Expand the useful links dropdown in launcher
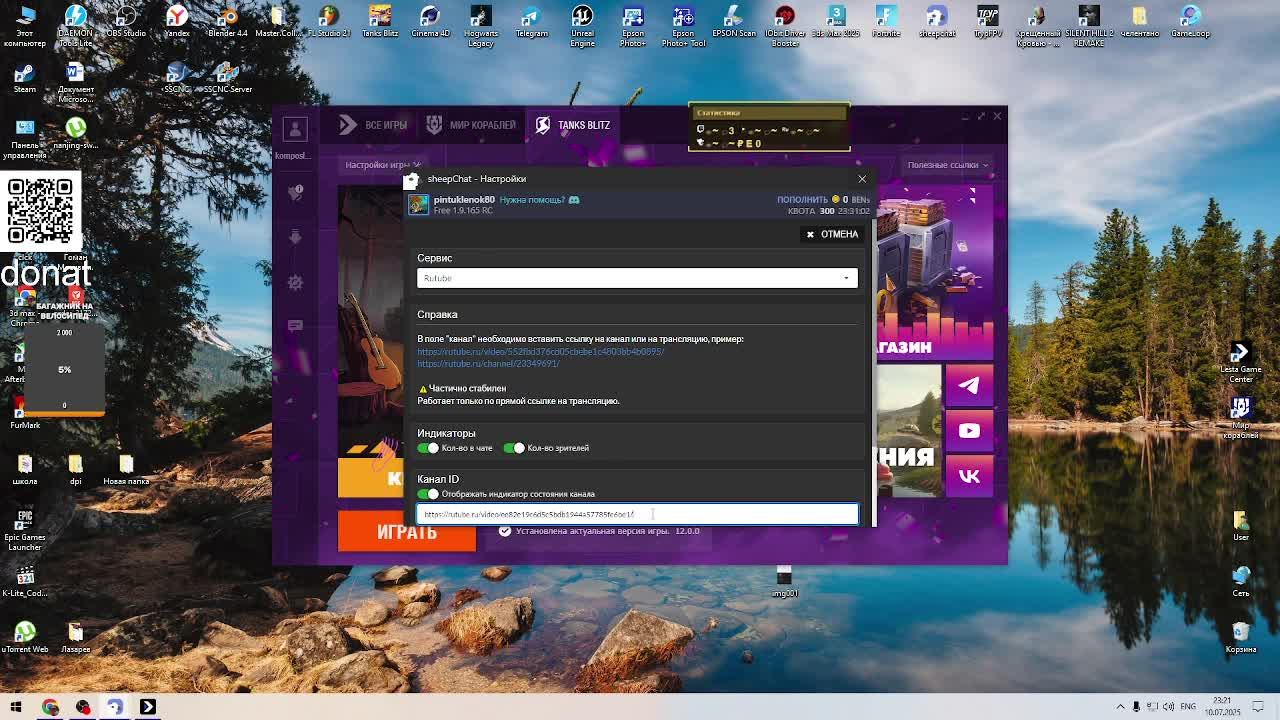Screen dimensions: 1280x720 pyautogui.click(x=947, y=165)
